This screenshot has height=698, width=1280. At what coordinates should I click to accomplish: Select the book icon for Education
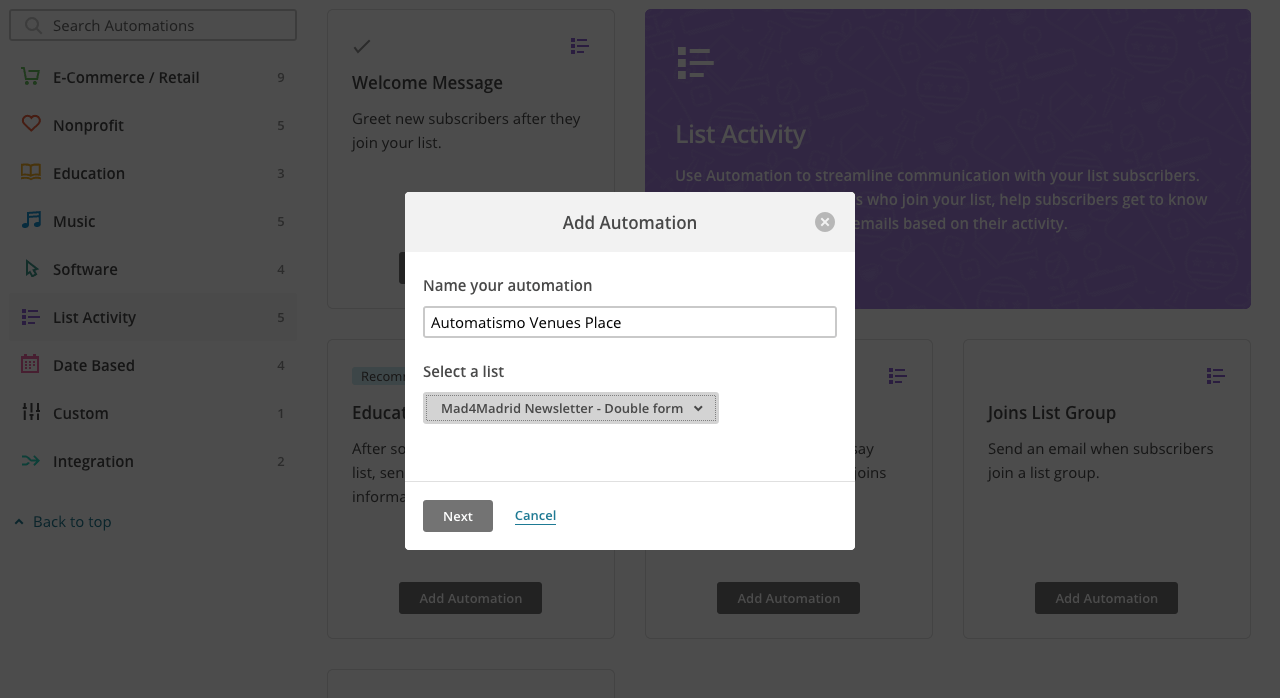point(29,172)
